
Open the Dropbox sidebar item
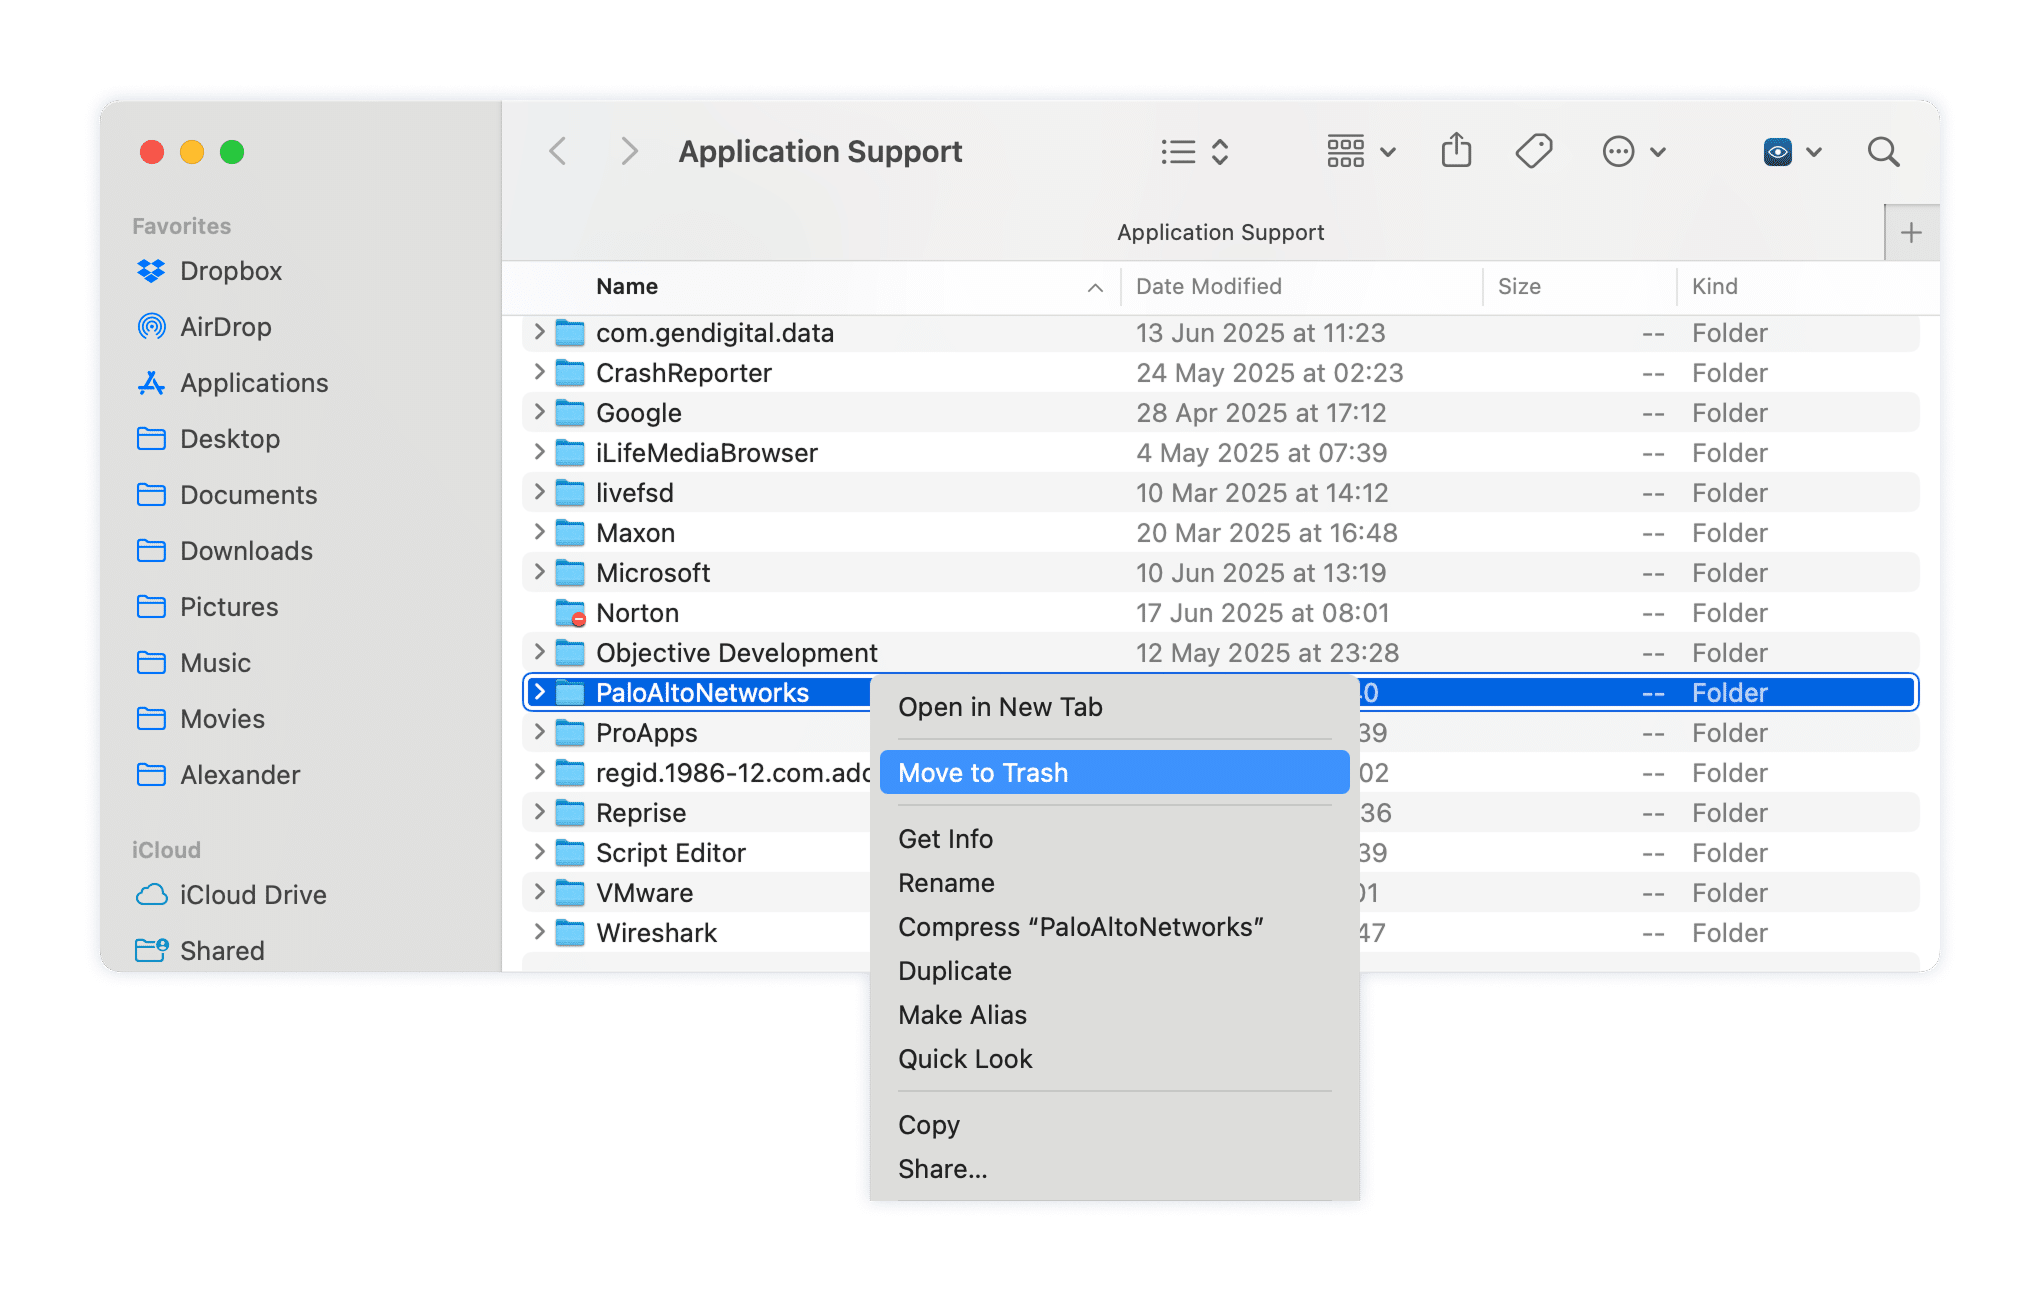231,270
